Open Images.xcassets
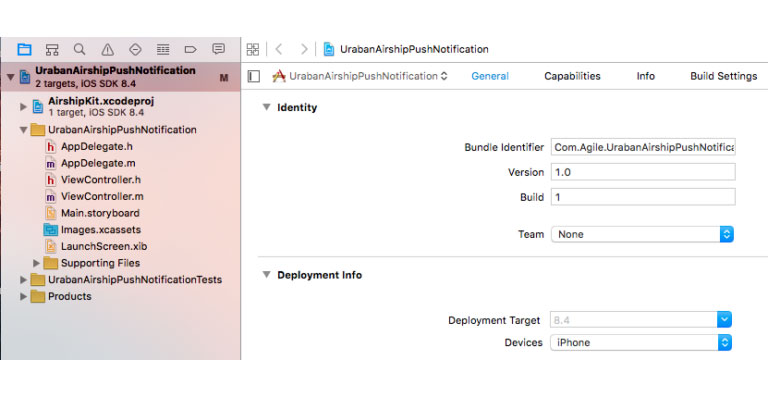Screen dimensions: 768x401 click(x=100, y=230)
